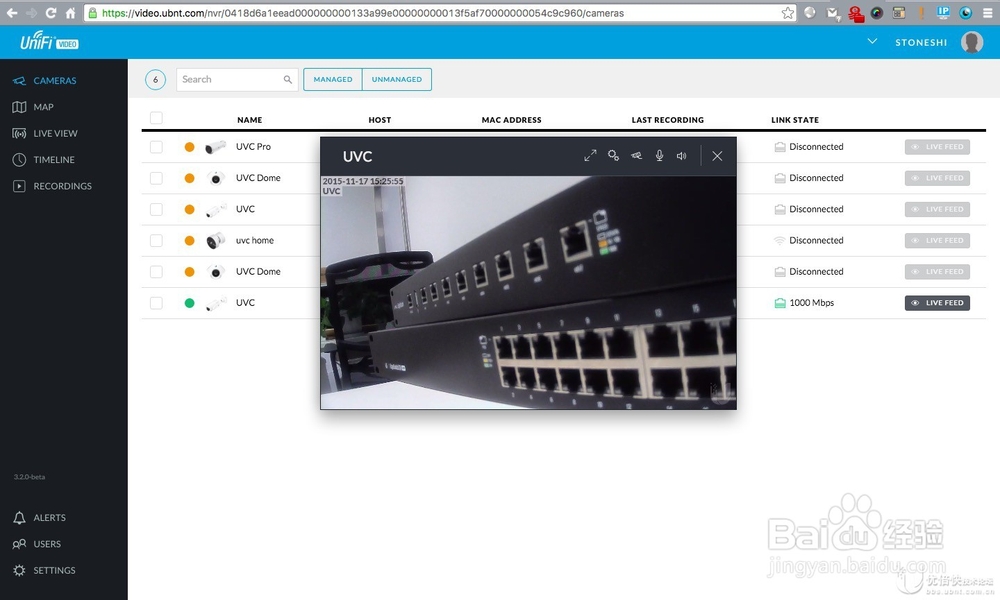
Task: Open the Cameras section in sidebar
Action: coord(45,80)
